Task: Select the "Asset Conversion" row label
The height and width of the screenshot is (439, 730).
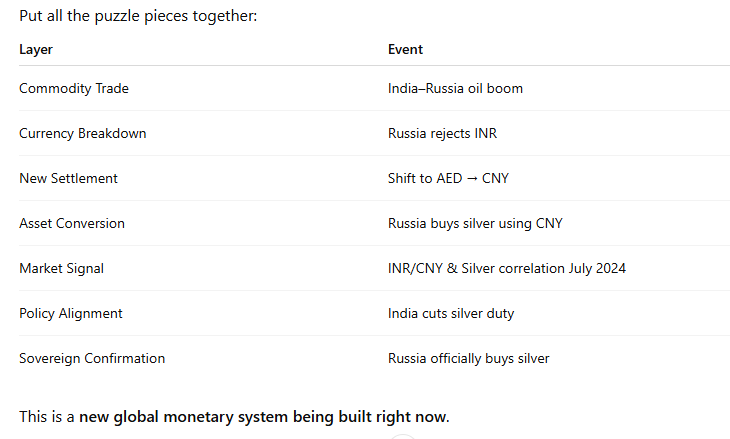Action: point(72,223)
